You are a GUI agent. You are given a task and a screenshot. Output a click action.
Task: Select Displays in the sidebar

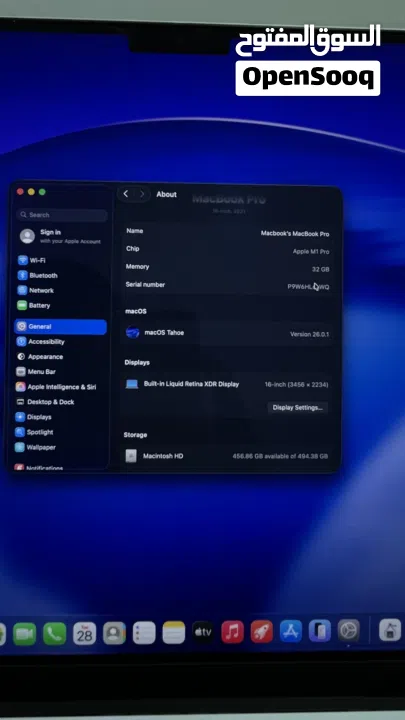[x=34, y=417]
